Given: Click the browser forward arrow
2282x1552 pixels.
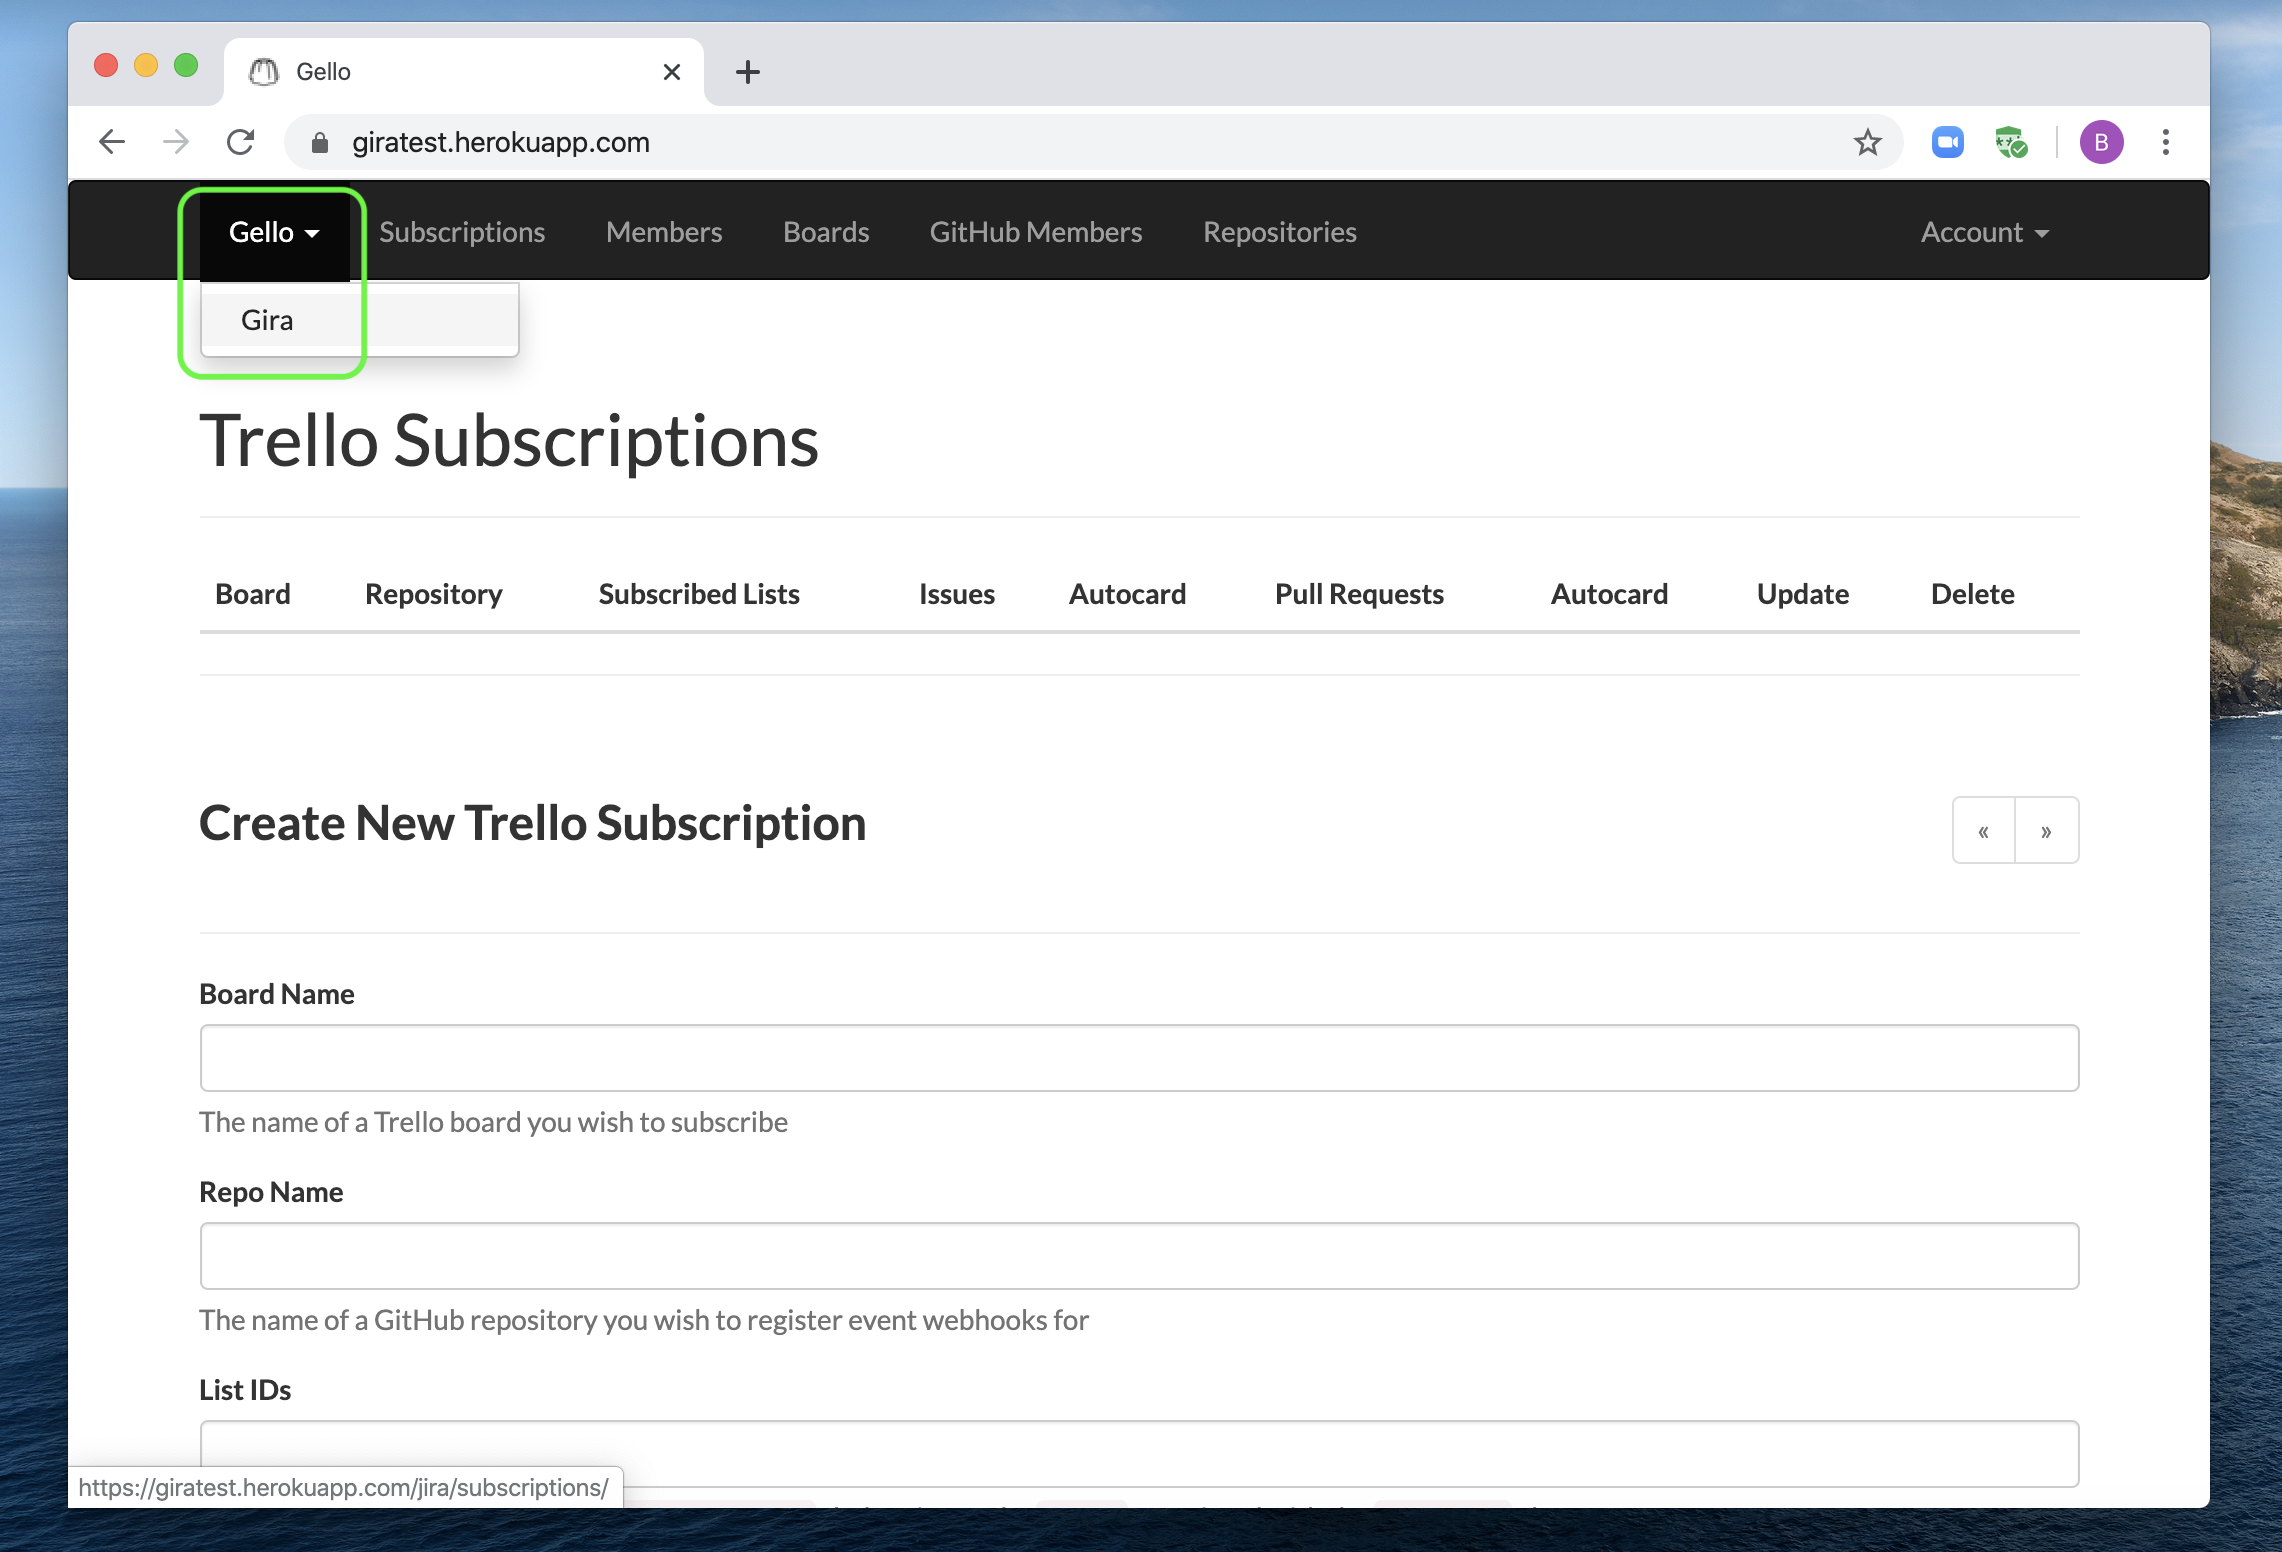Looking at the screenshot, I should pos(176,142).
